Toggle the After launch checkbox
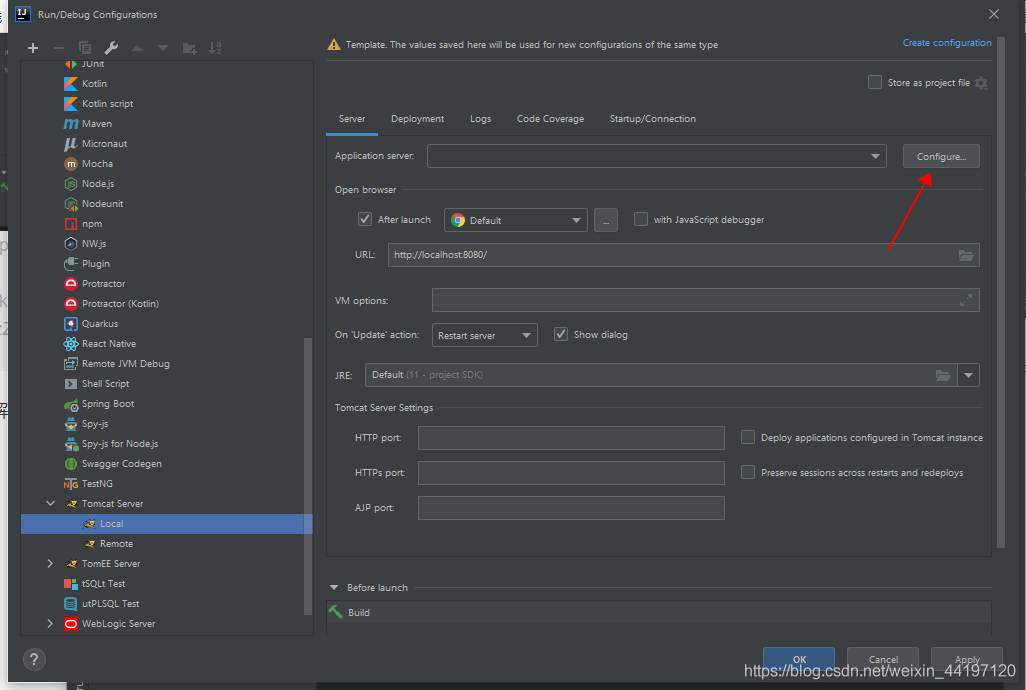This screenshot has width=1026, height=690. (x=365, y=220)
